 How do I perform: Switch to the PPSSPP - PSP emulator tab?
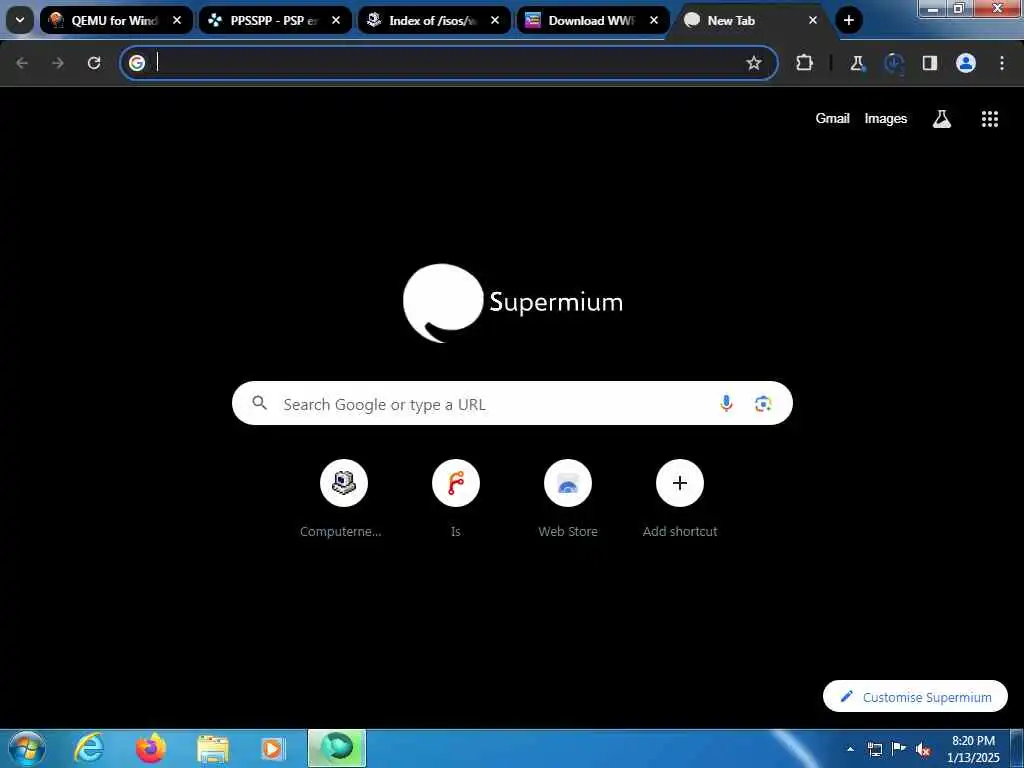275,20
